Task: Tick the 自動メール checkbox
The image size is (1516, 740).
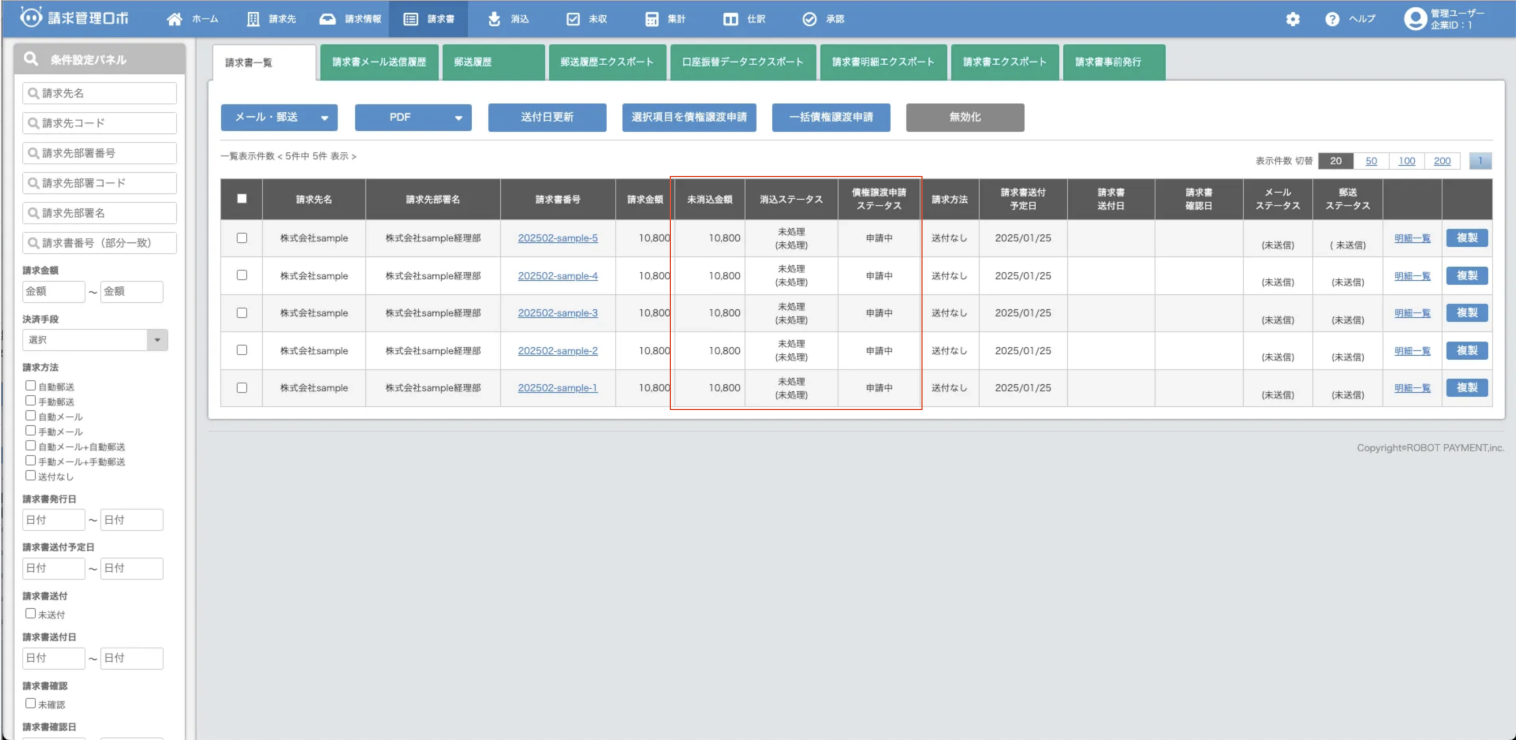Action: pos(31,415)
